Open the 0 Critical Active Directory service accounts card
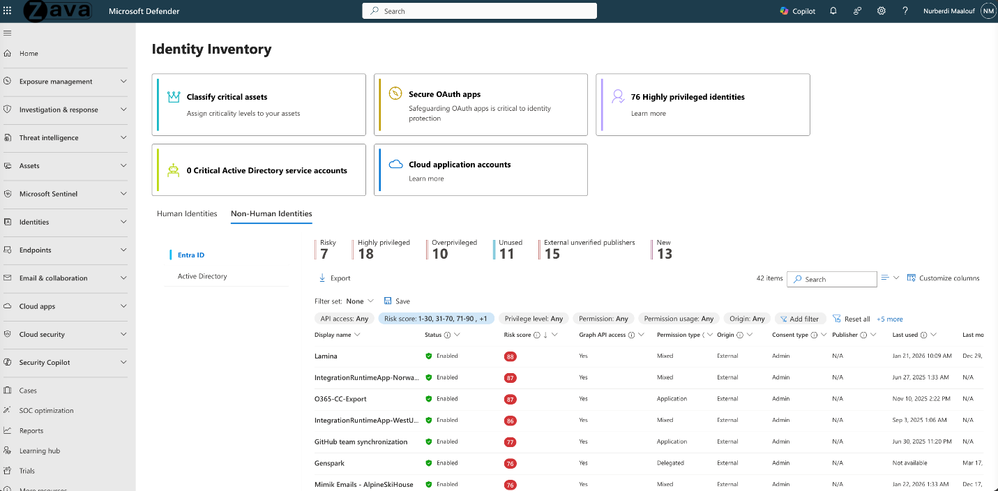This screenshot has height=491, width=998. [258, 170]
